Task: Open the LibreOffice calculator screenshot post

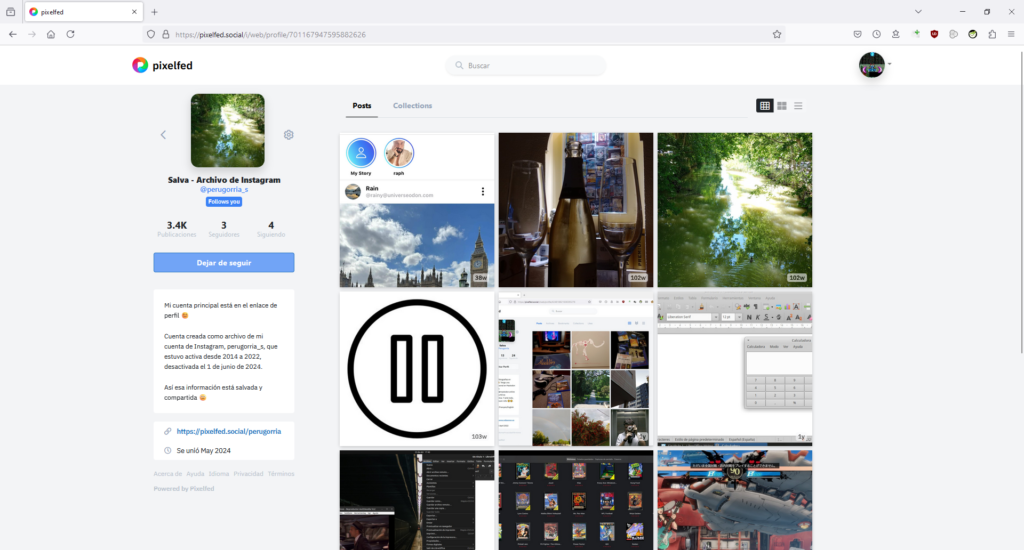Action: pyautogui.click(x=735, y=368)
